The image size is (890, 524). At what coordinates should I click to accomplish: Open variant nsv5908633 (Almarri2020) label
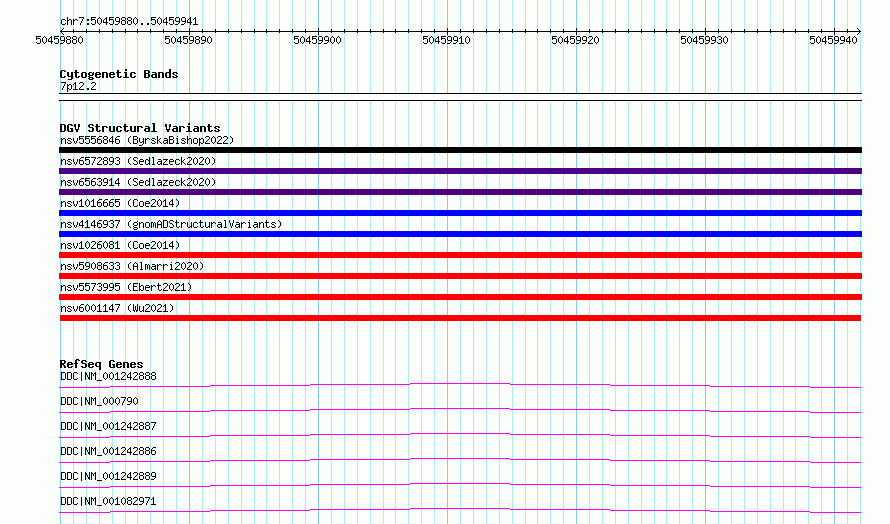pyautogui.click(x=132, y=266)
